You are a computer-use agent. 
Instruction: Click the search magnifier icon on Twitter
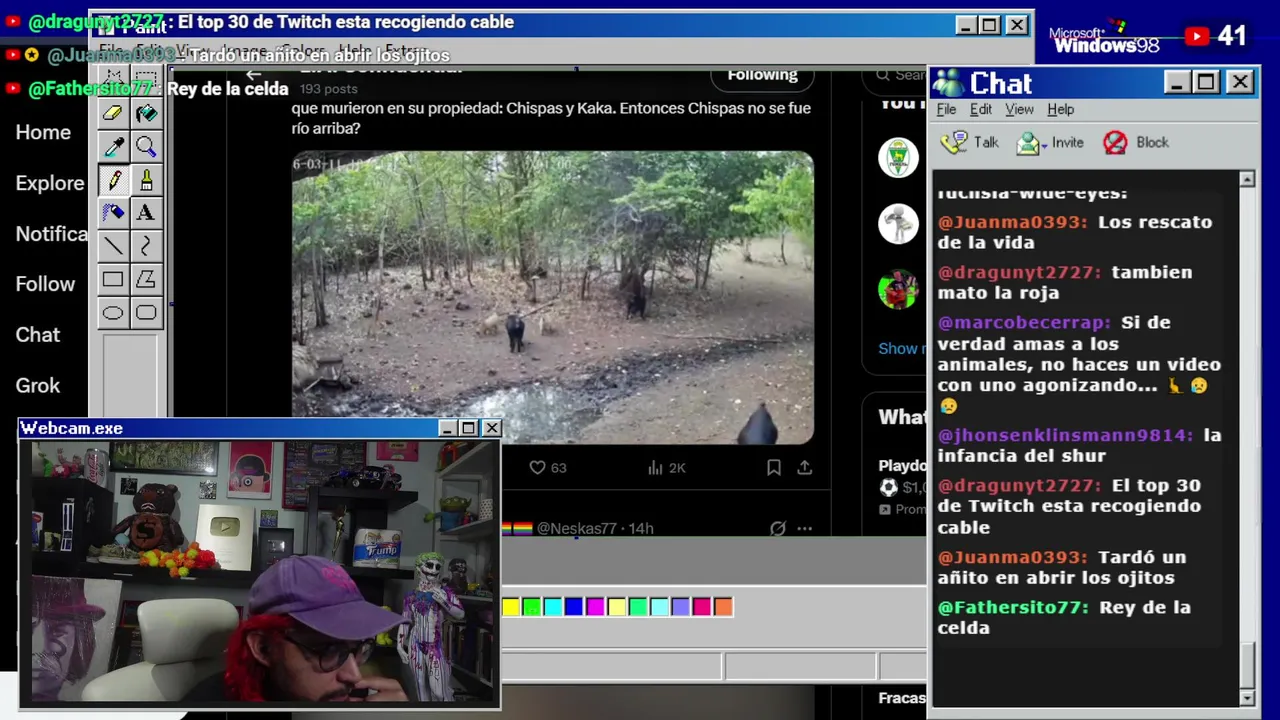tap(883, 75)
